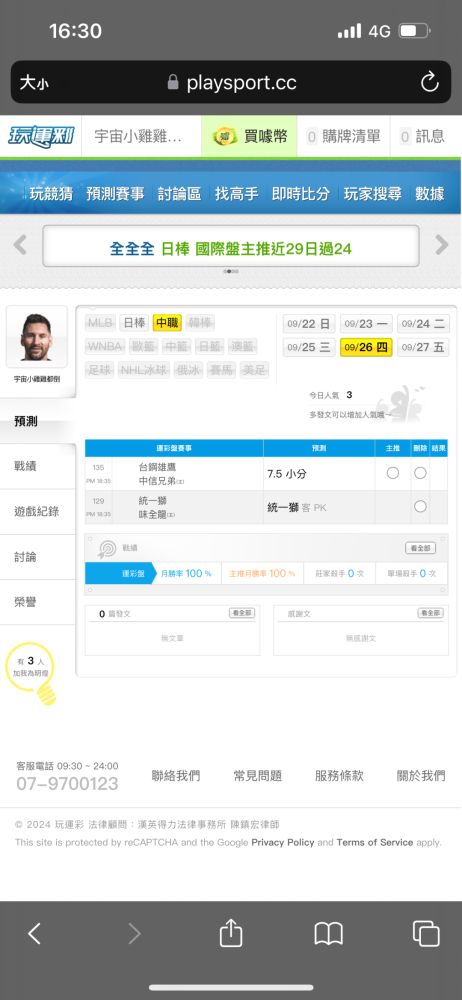Switch to the 日棒 league tab
The image size is (462, 1000).
tap(133, 323)
